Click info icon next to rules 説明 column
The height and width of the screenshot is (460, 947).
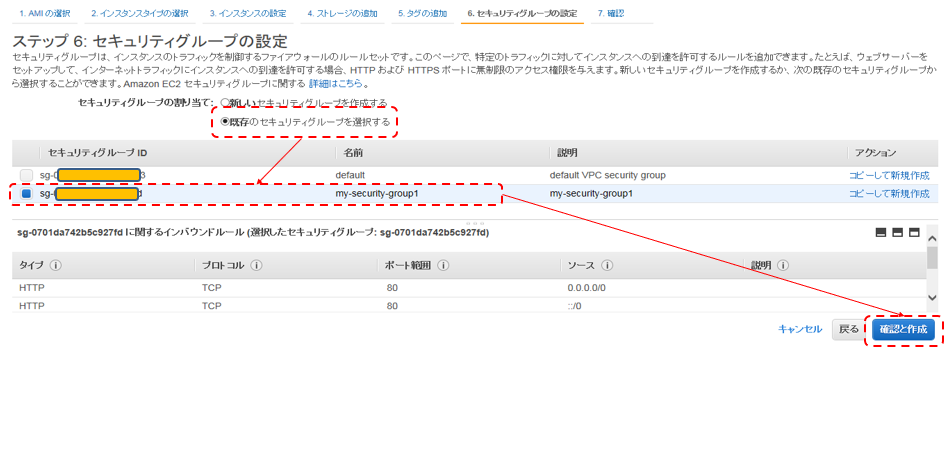click(784, 266)
